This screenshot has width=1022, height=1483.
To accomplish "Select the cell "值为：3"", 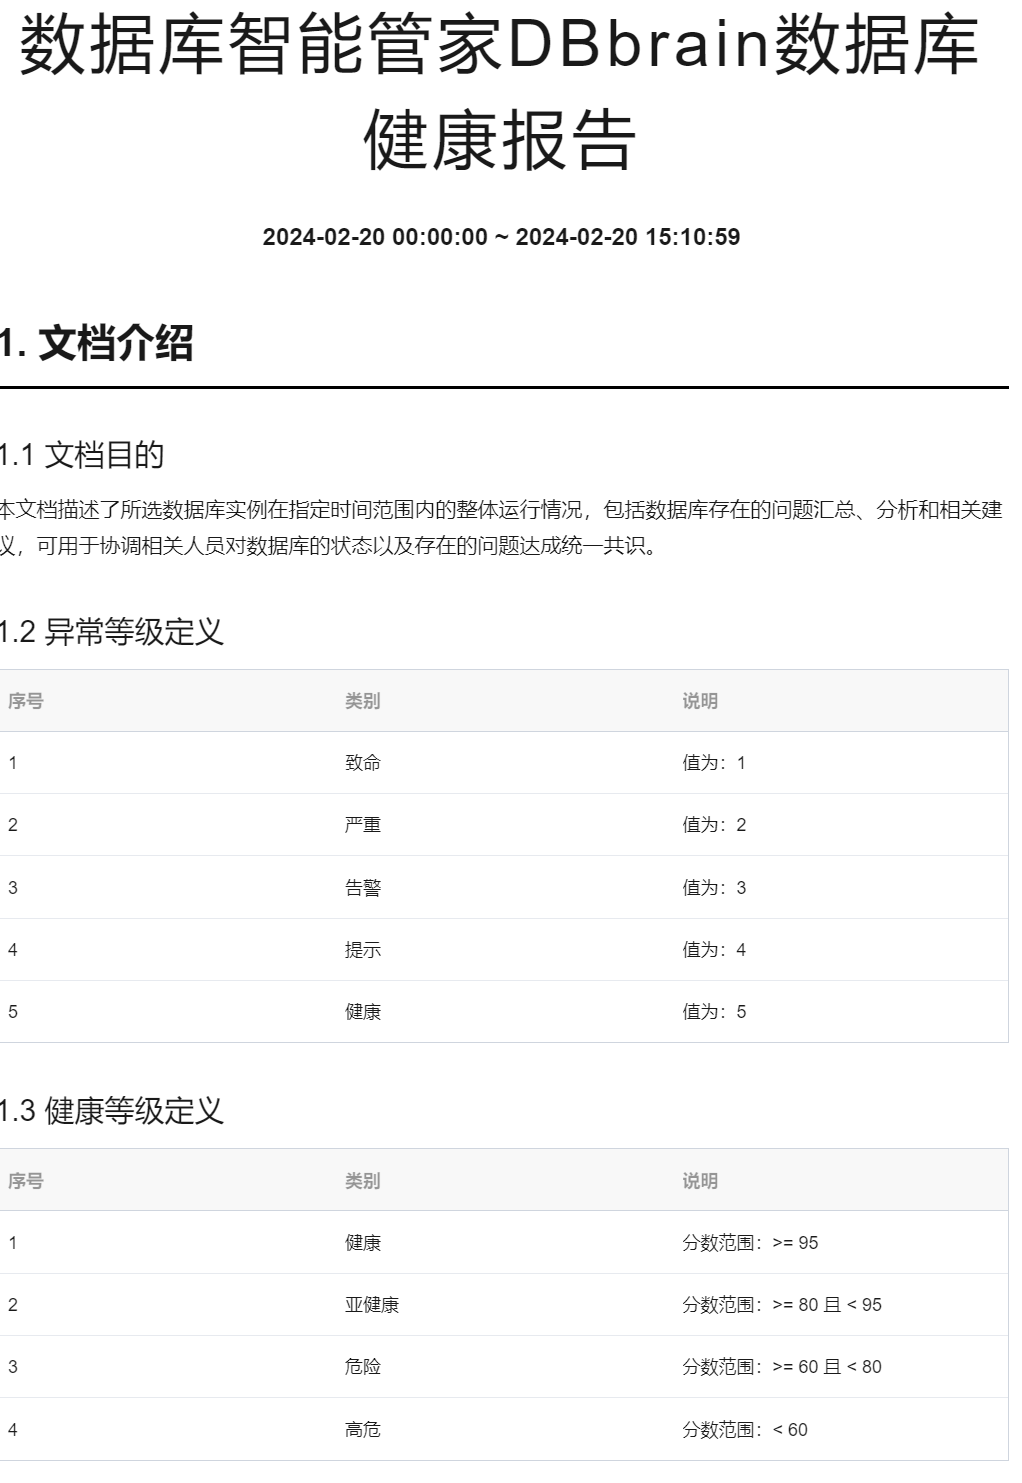I will tap(714, 888).
